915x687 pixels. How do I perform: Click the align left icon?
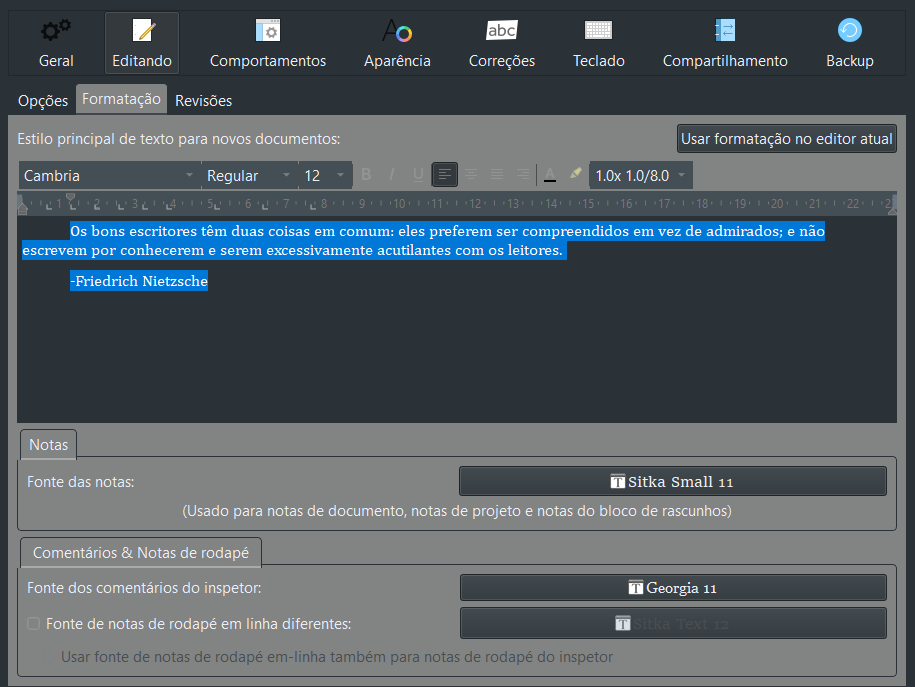[445, 175]
